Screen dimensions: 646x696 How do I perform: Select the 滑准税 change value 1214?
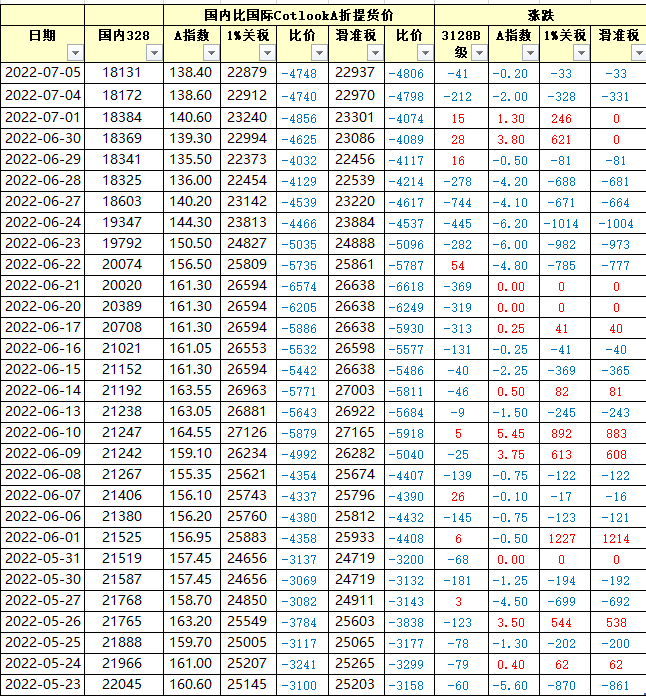pos(618,538)
